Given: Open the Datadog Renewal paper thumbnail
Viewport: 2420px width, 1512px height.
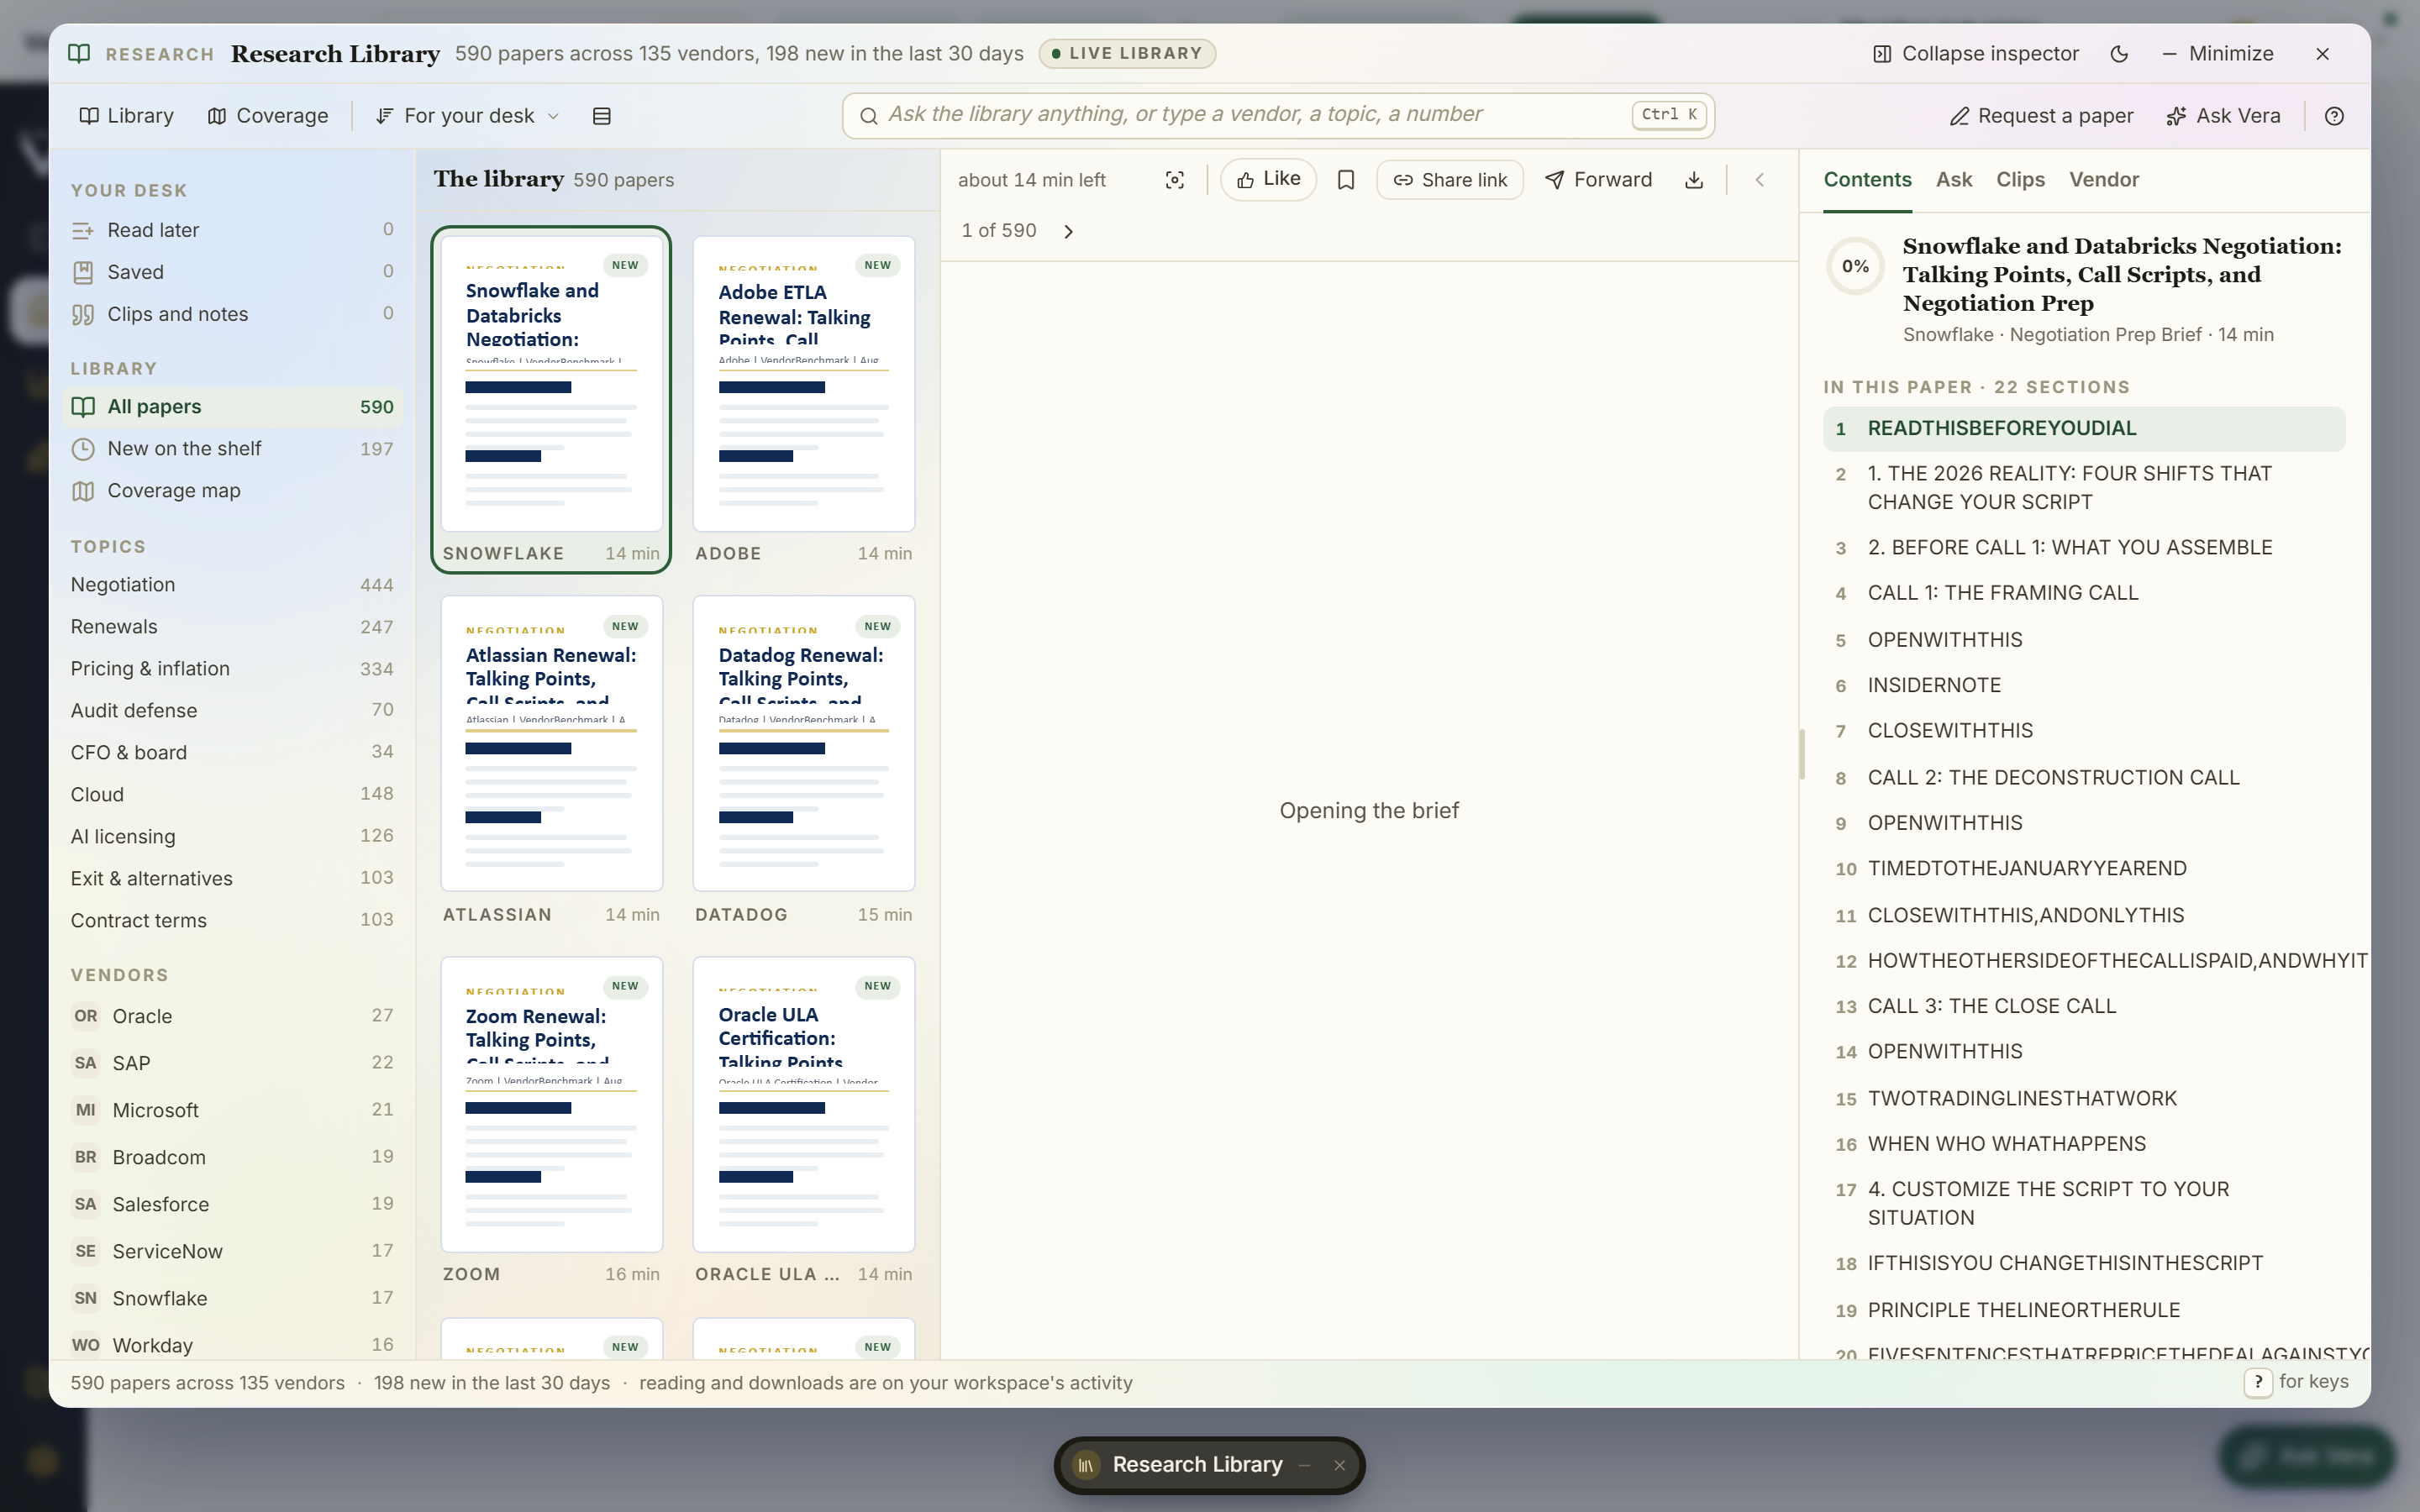Looking at the screenshot, I should click(x=804, y=744).
